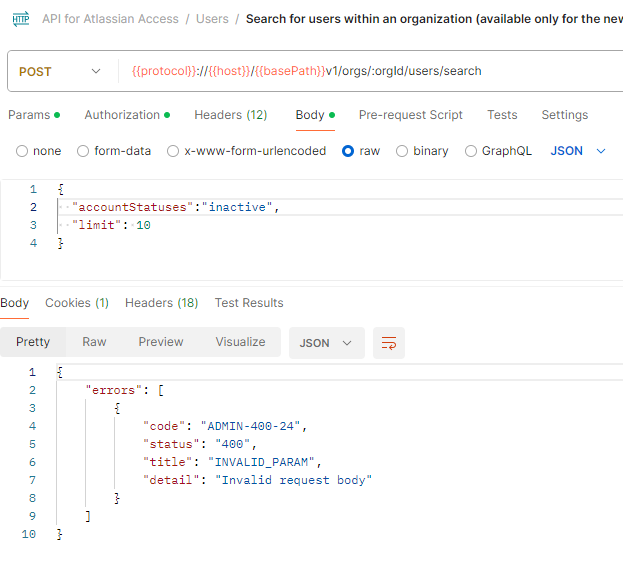Click the "errors" key in the response

(x=114, y=390)
